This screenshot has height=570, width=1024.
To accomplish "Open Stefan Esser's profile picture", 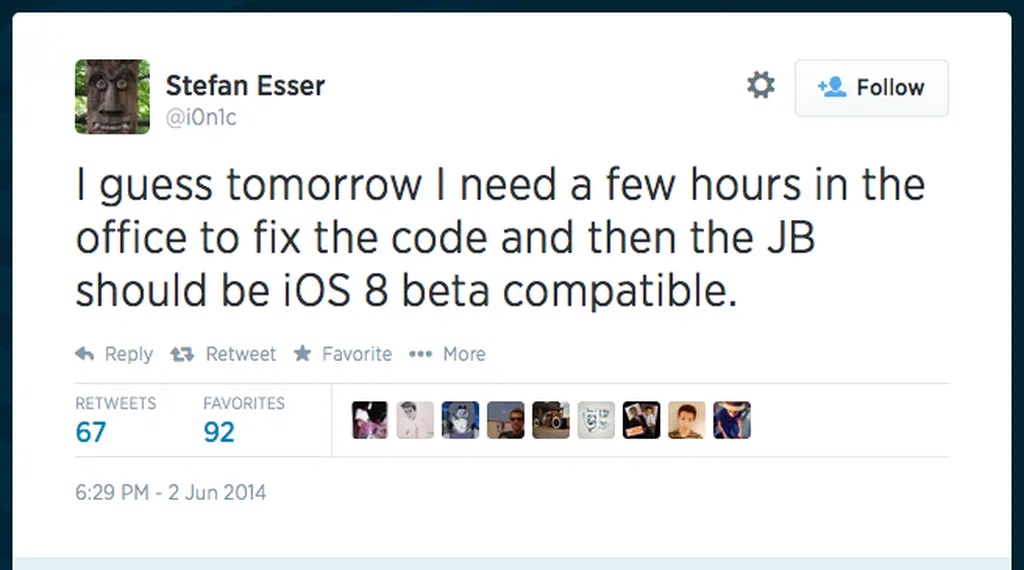I will point(112,97).
